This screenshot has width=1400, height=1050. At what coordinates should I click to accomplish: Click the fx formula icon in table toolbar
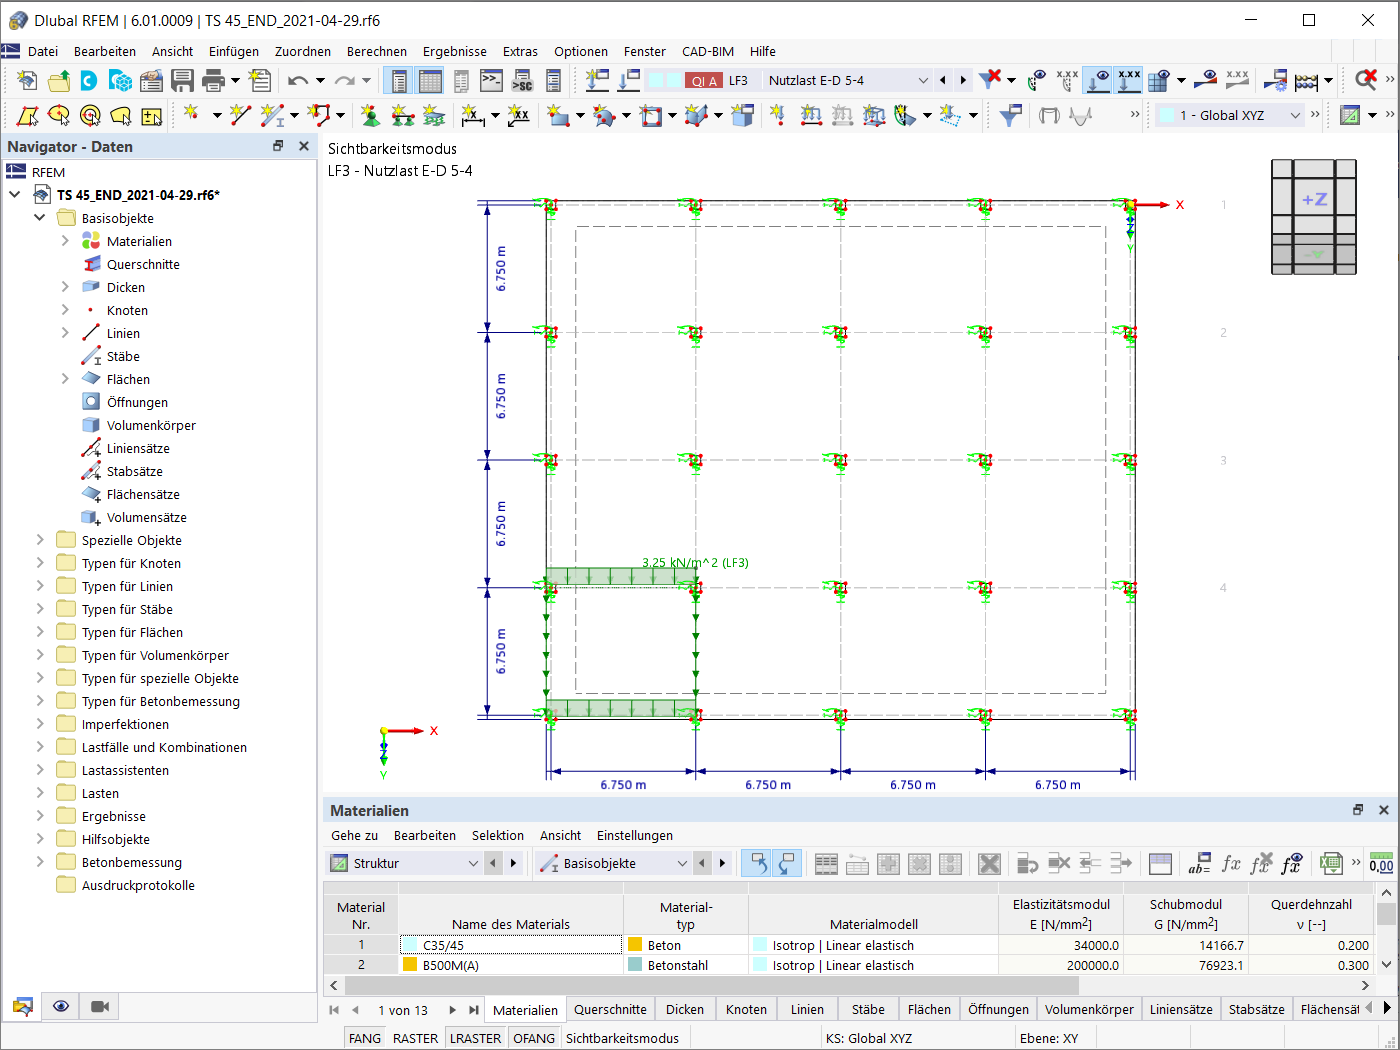1231,863
